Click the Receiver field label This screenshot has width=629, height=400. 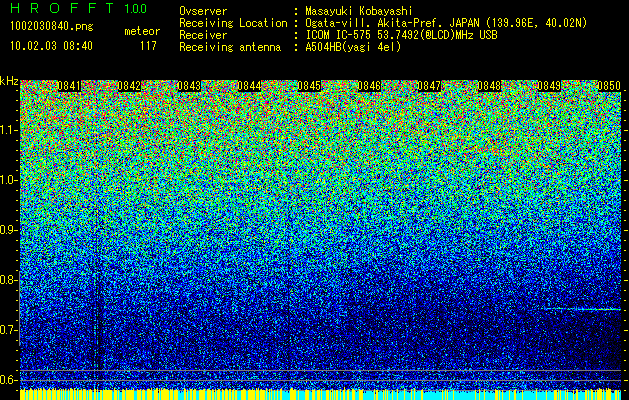[x=203, y=35]
